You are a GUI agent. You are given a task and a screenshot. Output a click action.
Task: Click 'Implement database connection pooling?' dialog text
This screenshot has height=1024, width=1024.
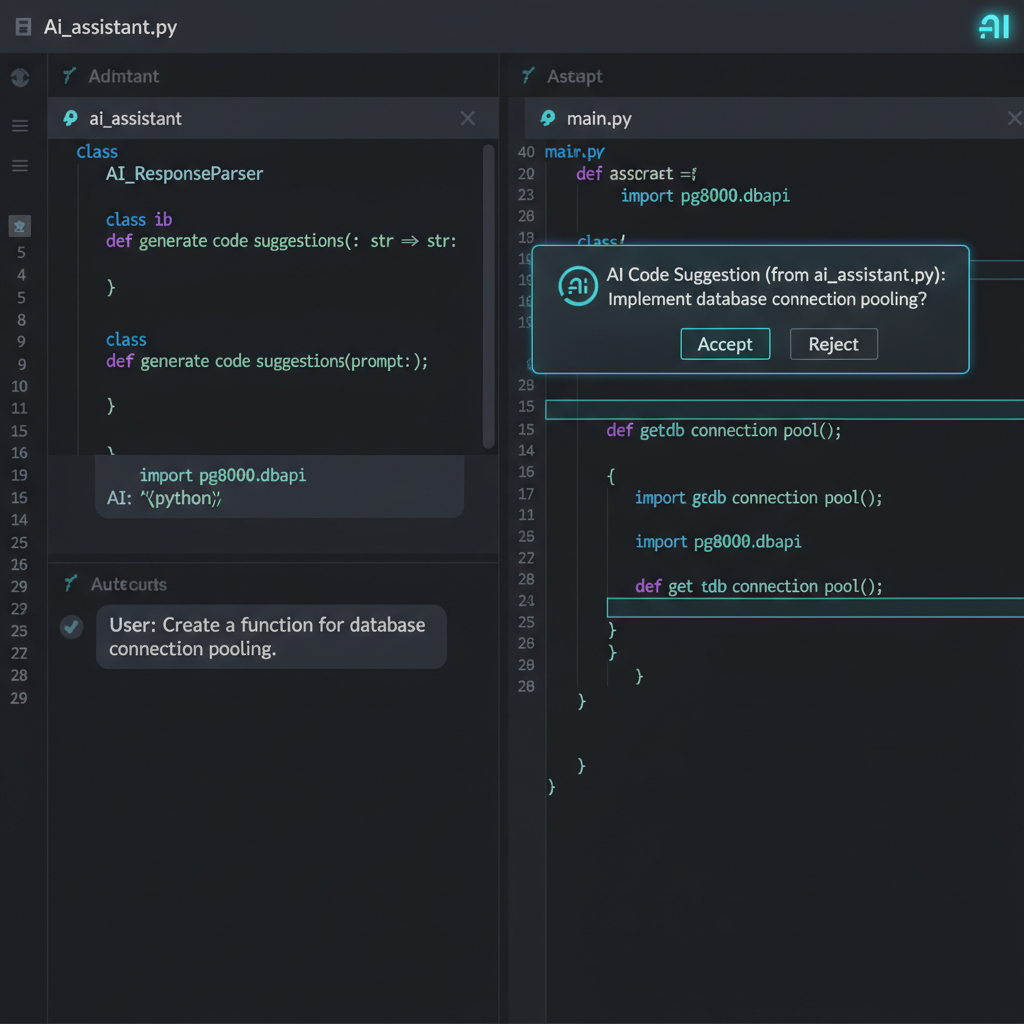tap(767, 299)
